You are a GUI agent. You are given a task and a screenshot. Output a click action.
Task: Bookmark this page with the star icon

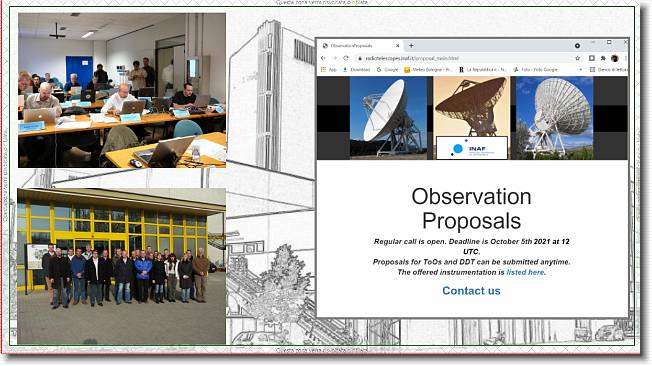(578, 58)
